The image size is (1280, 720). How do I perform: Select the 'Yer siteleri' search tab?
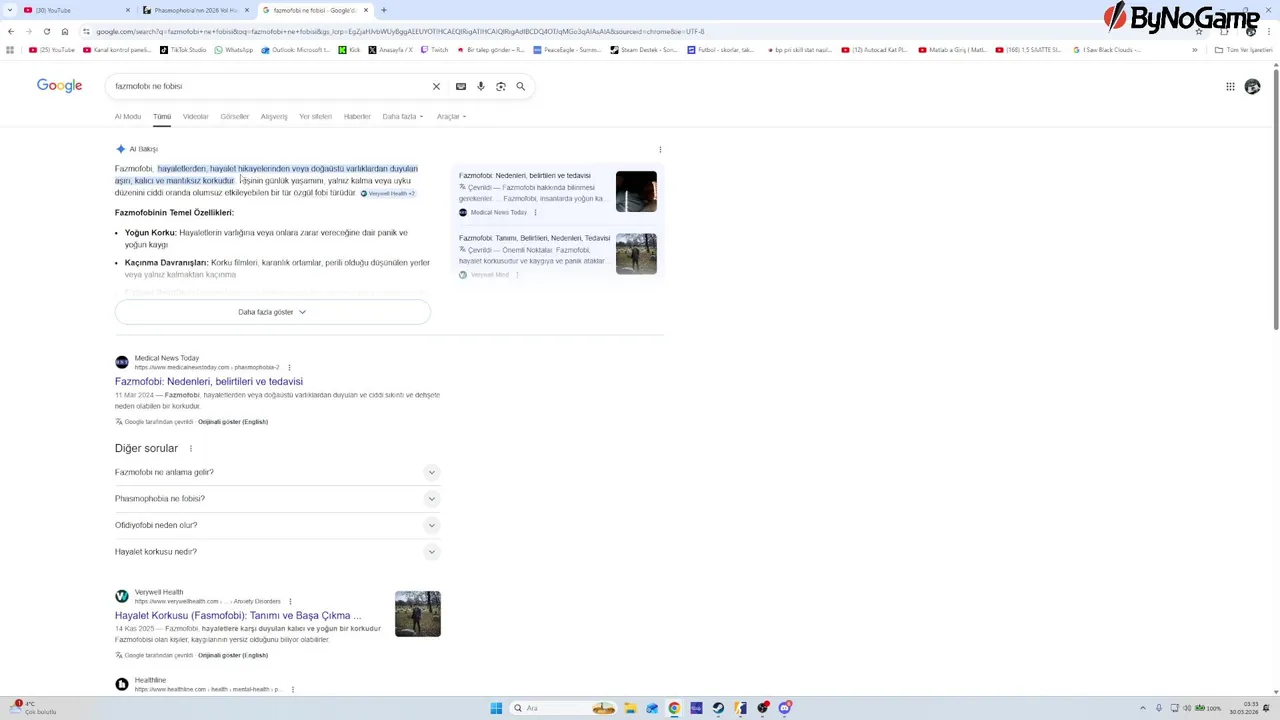pyautogui.click(x=315, y=117)
